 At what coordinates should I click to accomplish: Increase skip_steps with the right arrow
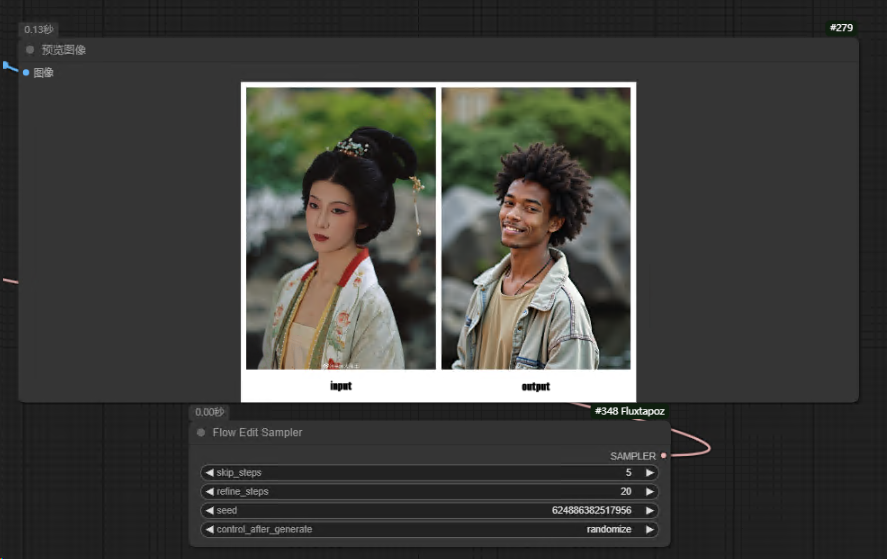(649, 473)
